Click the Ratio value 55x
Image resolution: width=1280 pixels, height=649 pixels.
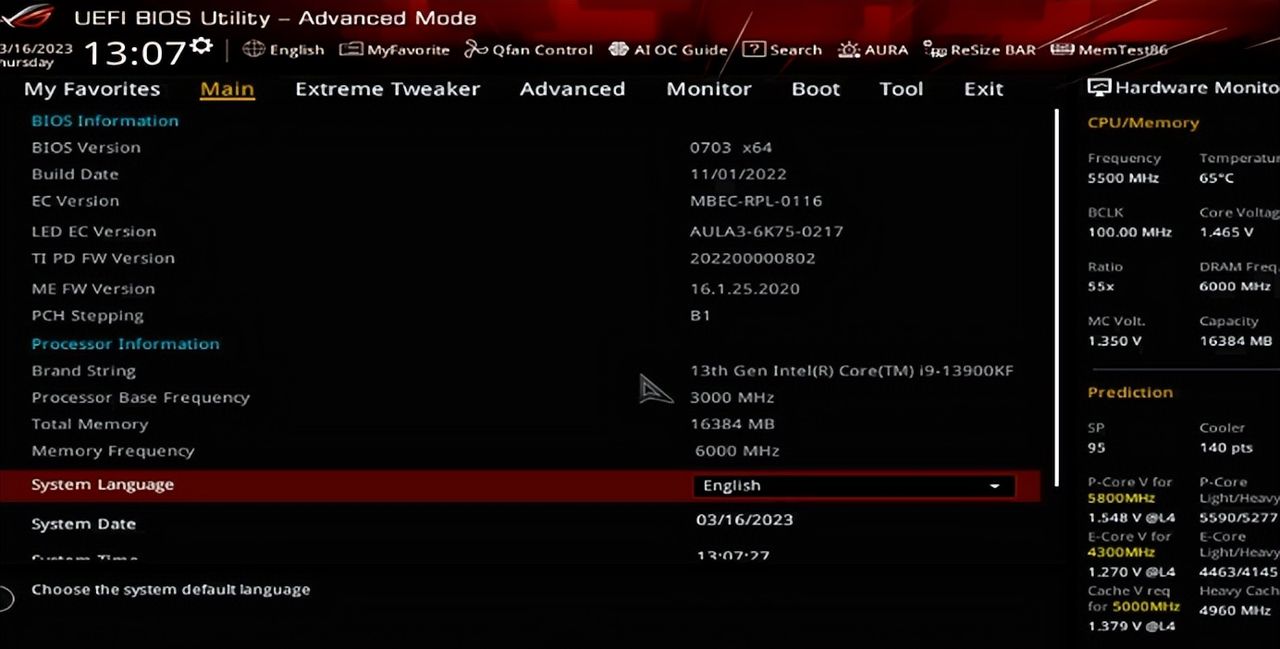pos(1101,286)
